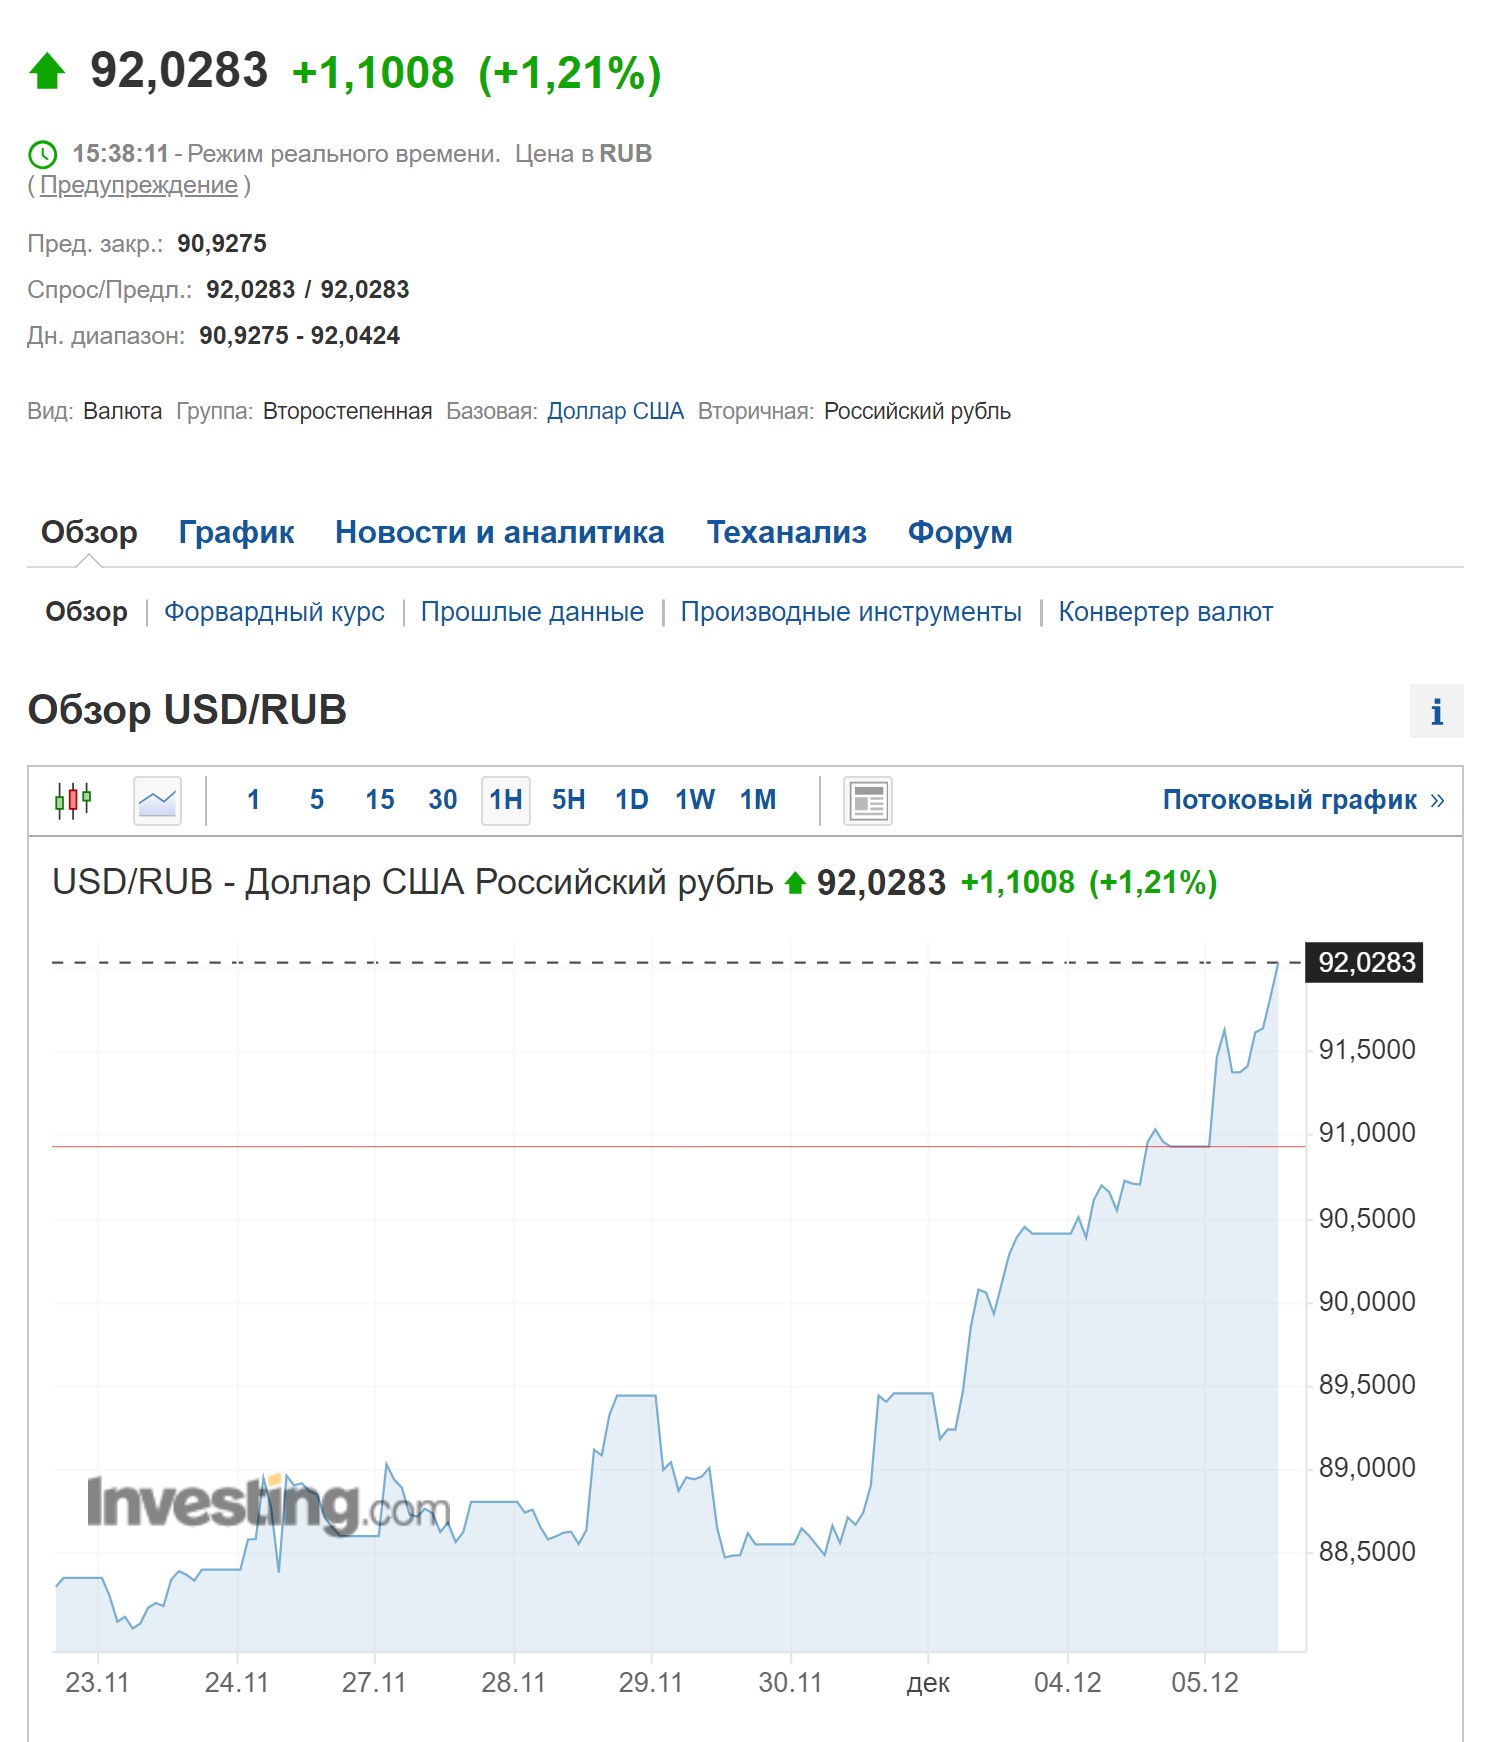Open Потоковый график link

pos(1303,800)
